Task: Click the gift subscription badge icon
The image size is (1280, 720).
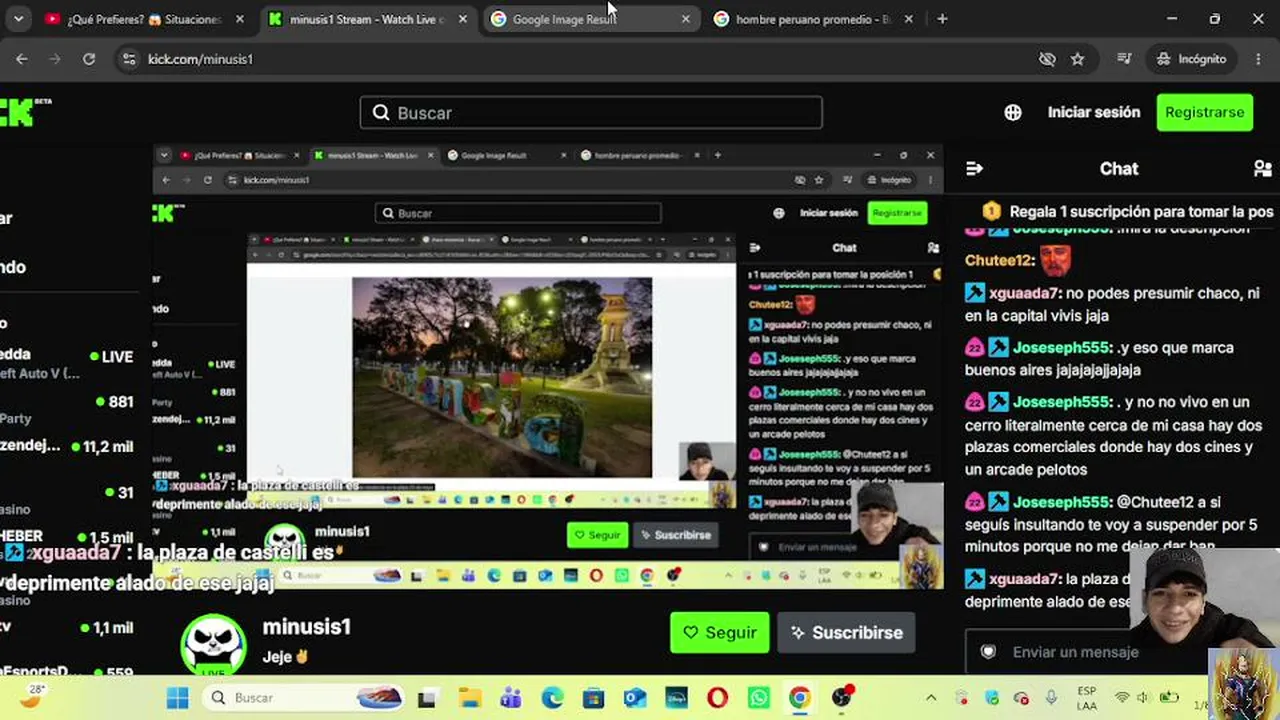Action: tap(991, 212)
